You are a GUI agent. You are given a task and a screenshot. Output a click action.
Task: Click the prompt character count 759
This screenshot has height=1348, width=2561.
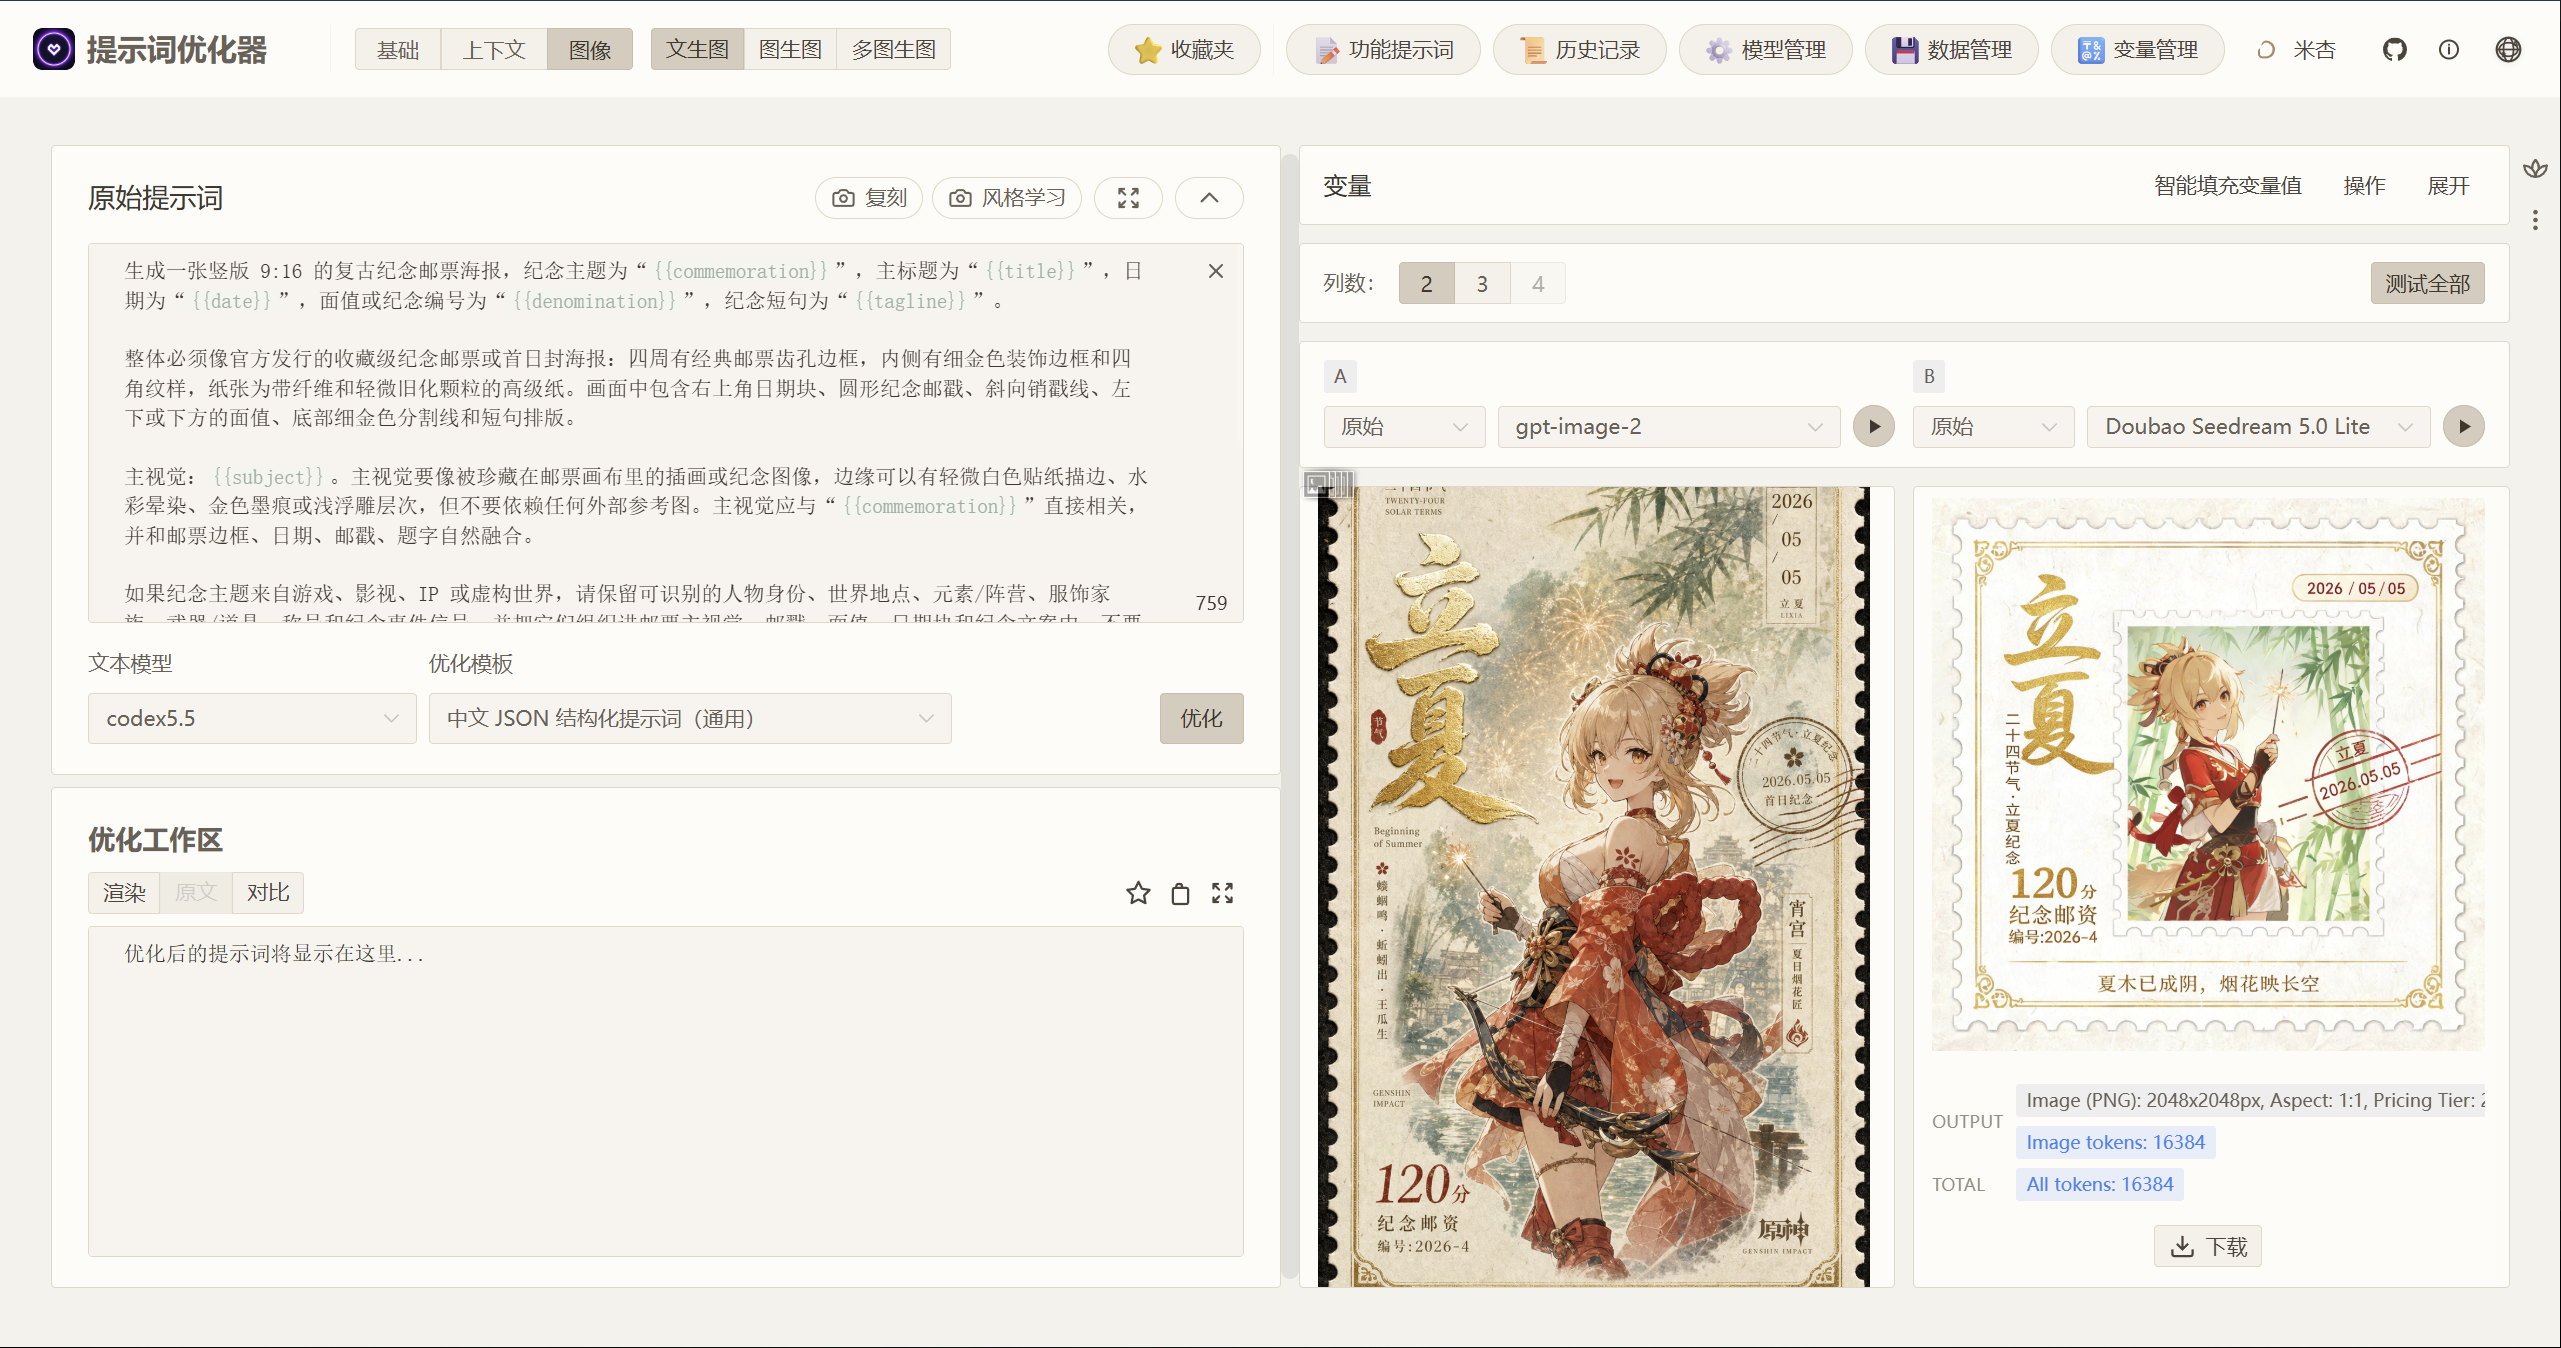point(1211,603)
